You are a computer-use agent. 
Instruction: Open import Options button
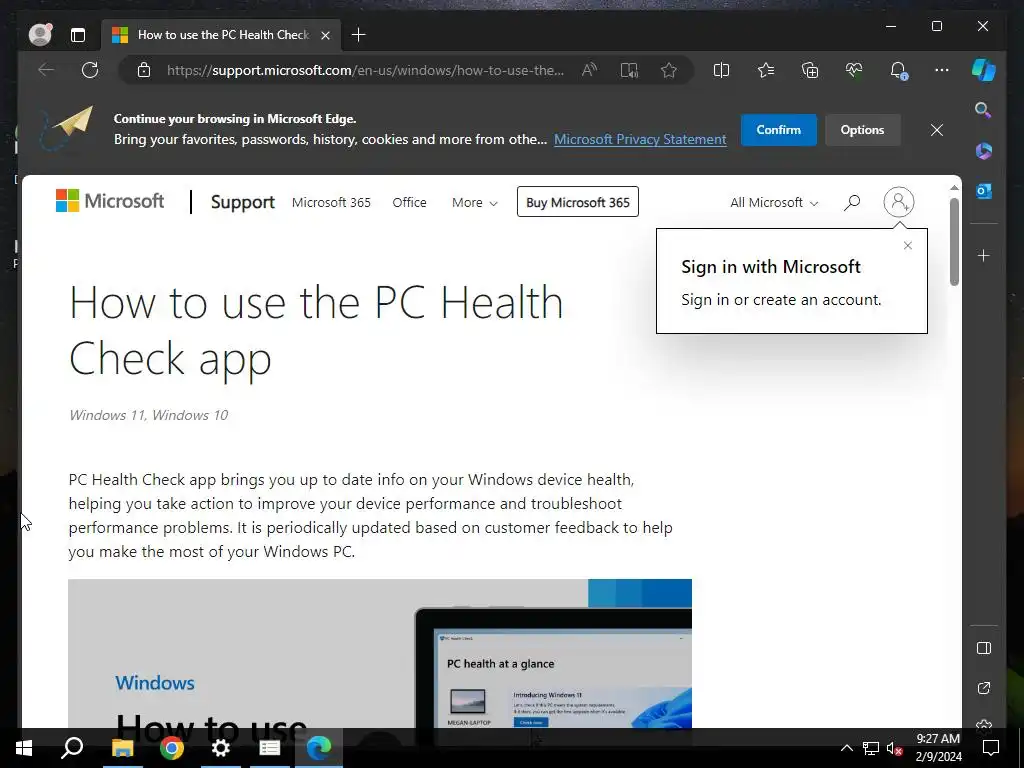tap(862, 130)
